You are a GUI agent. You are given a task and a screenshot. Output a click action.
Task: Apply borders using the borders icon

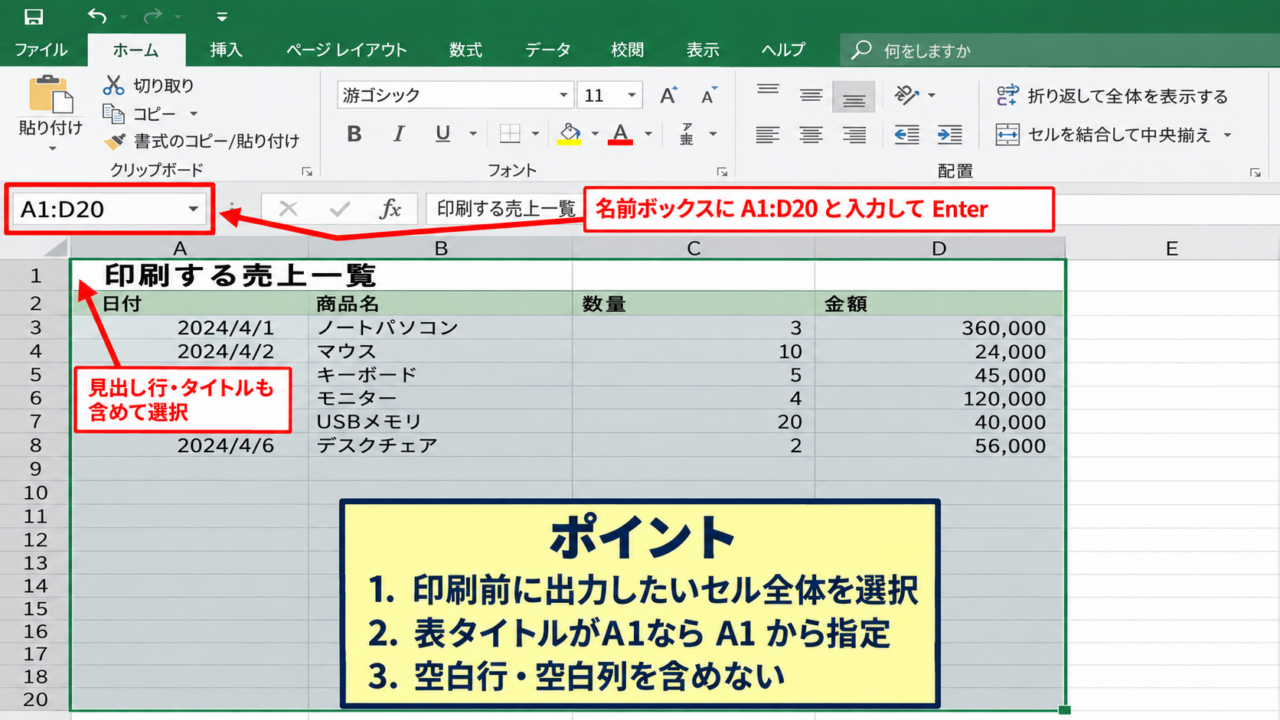[x=510, y=134]
